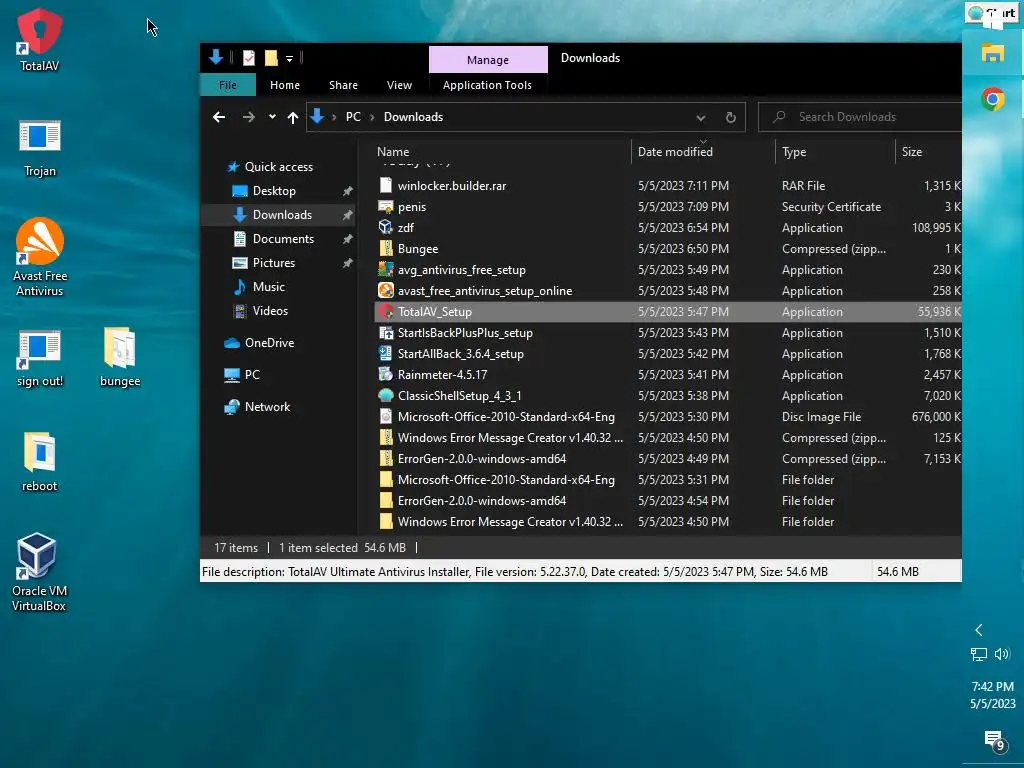Open Videos in the navigation pane
The image size is (1024, 768).
[270, 311]
